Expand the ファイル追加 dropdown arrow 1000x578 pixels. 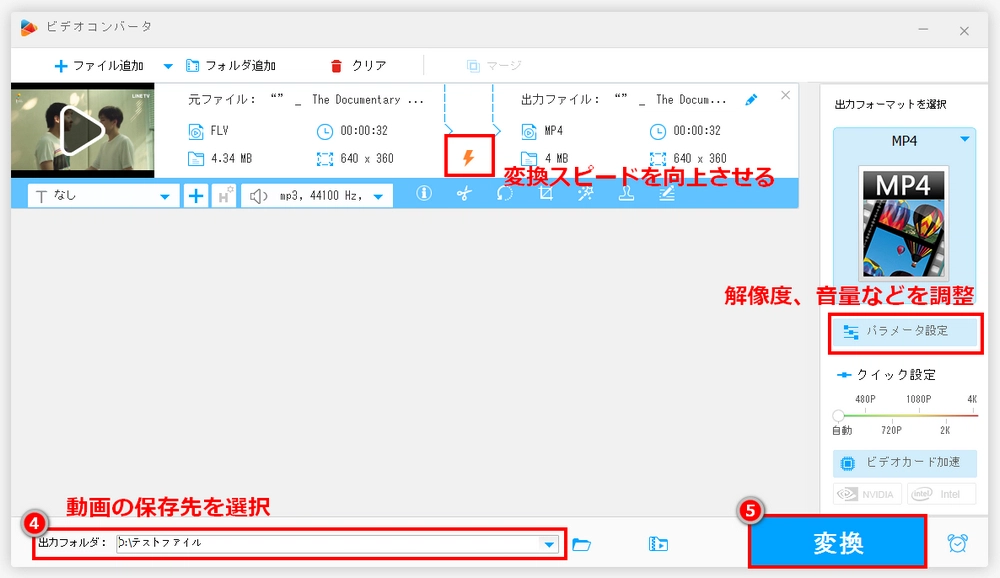168,66
